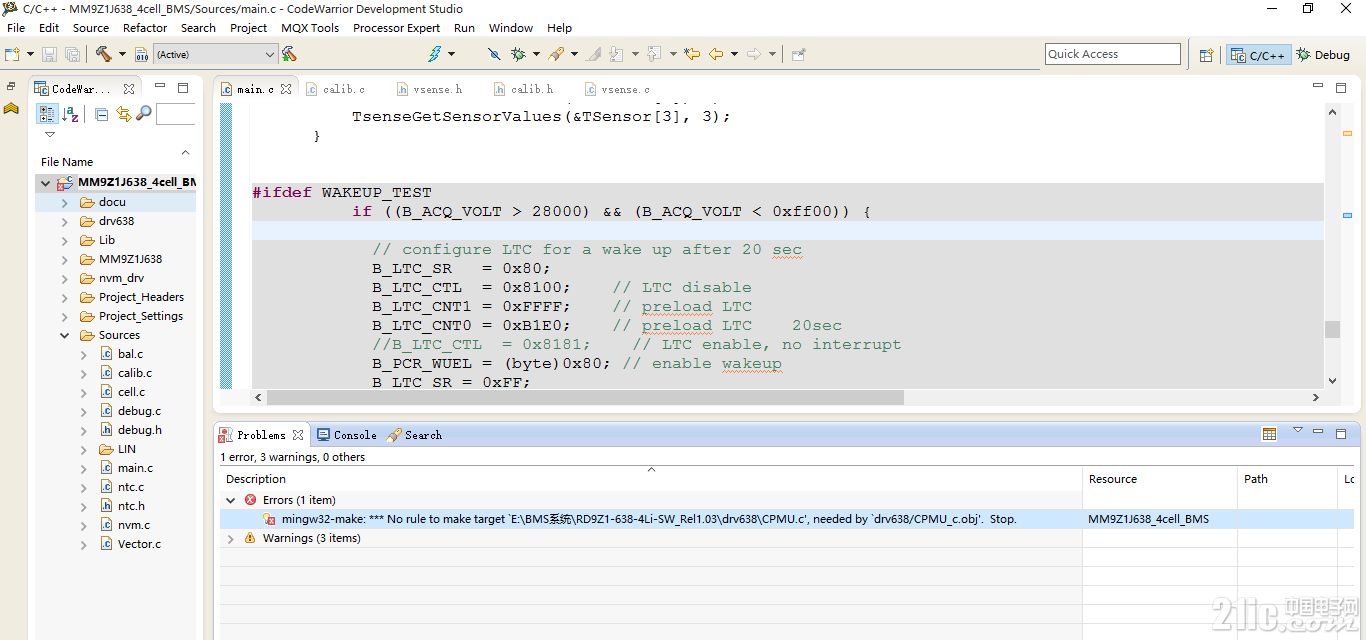Click the yellow chevron icon in the left trim bar
The height and width of the screenshot is (640, 1366).
(11, 108)
